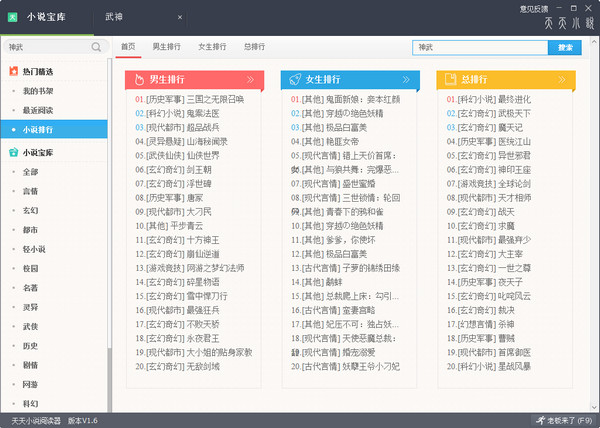Viewport: 600px width, 428px height.
Task: Click the running-man boss key icon
Action: pyautogui.click(x=540, y=419)
